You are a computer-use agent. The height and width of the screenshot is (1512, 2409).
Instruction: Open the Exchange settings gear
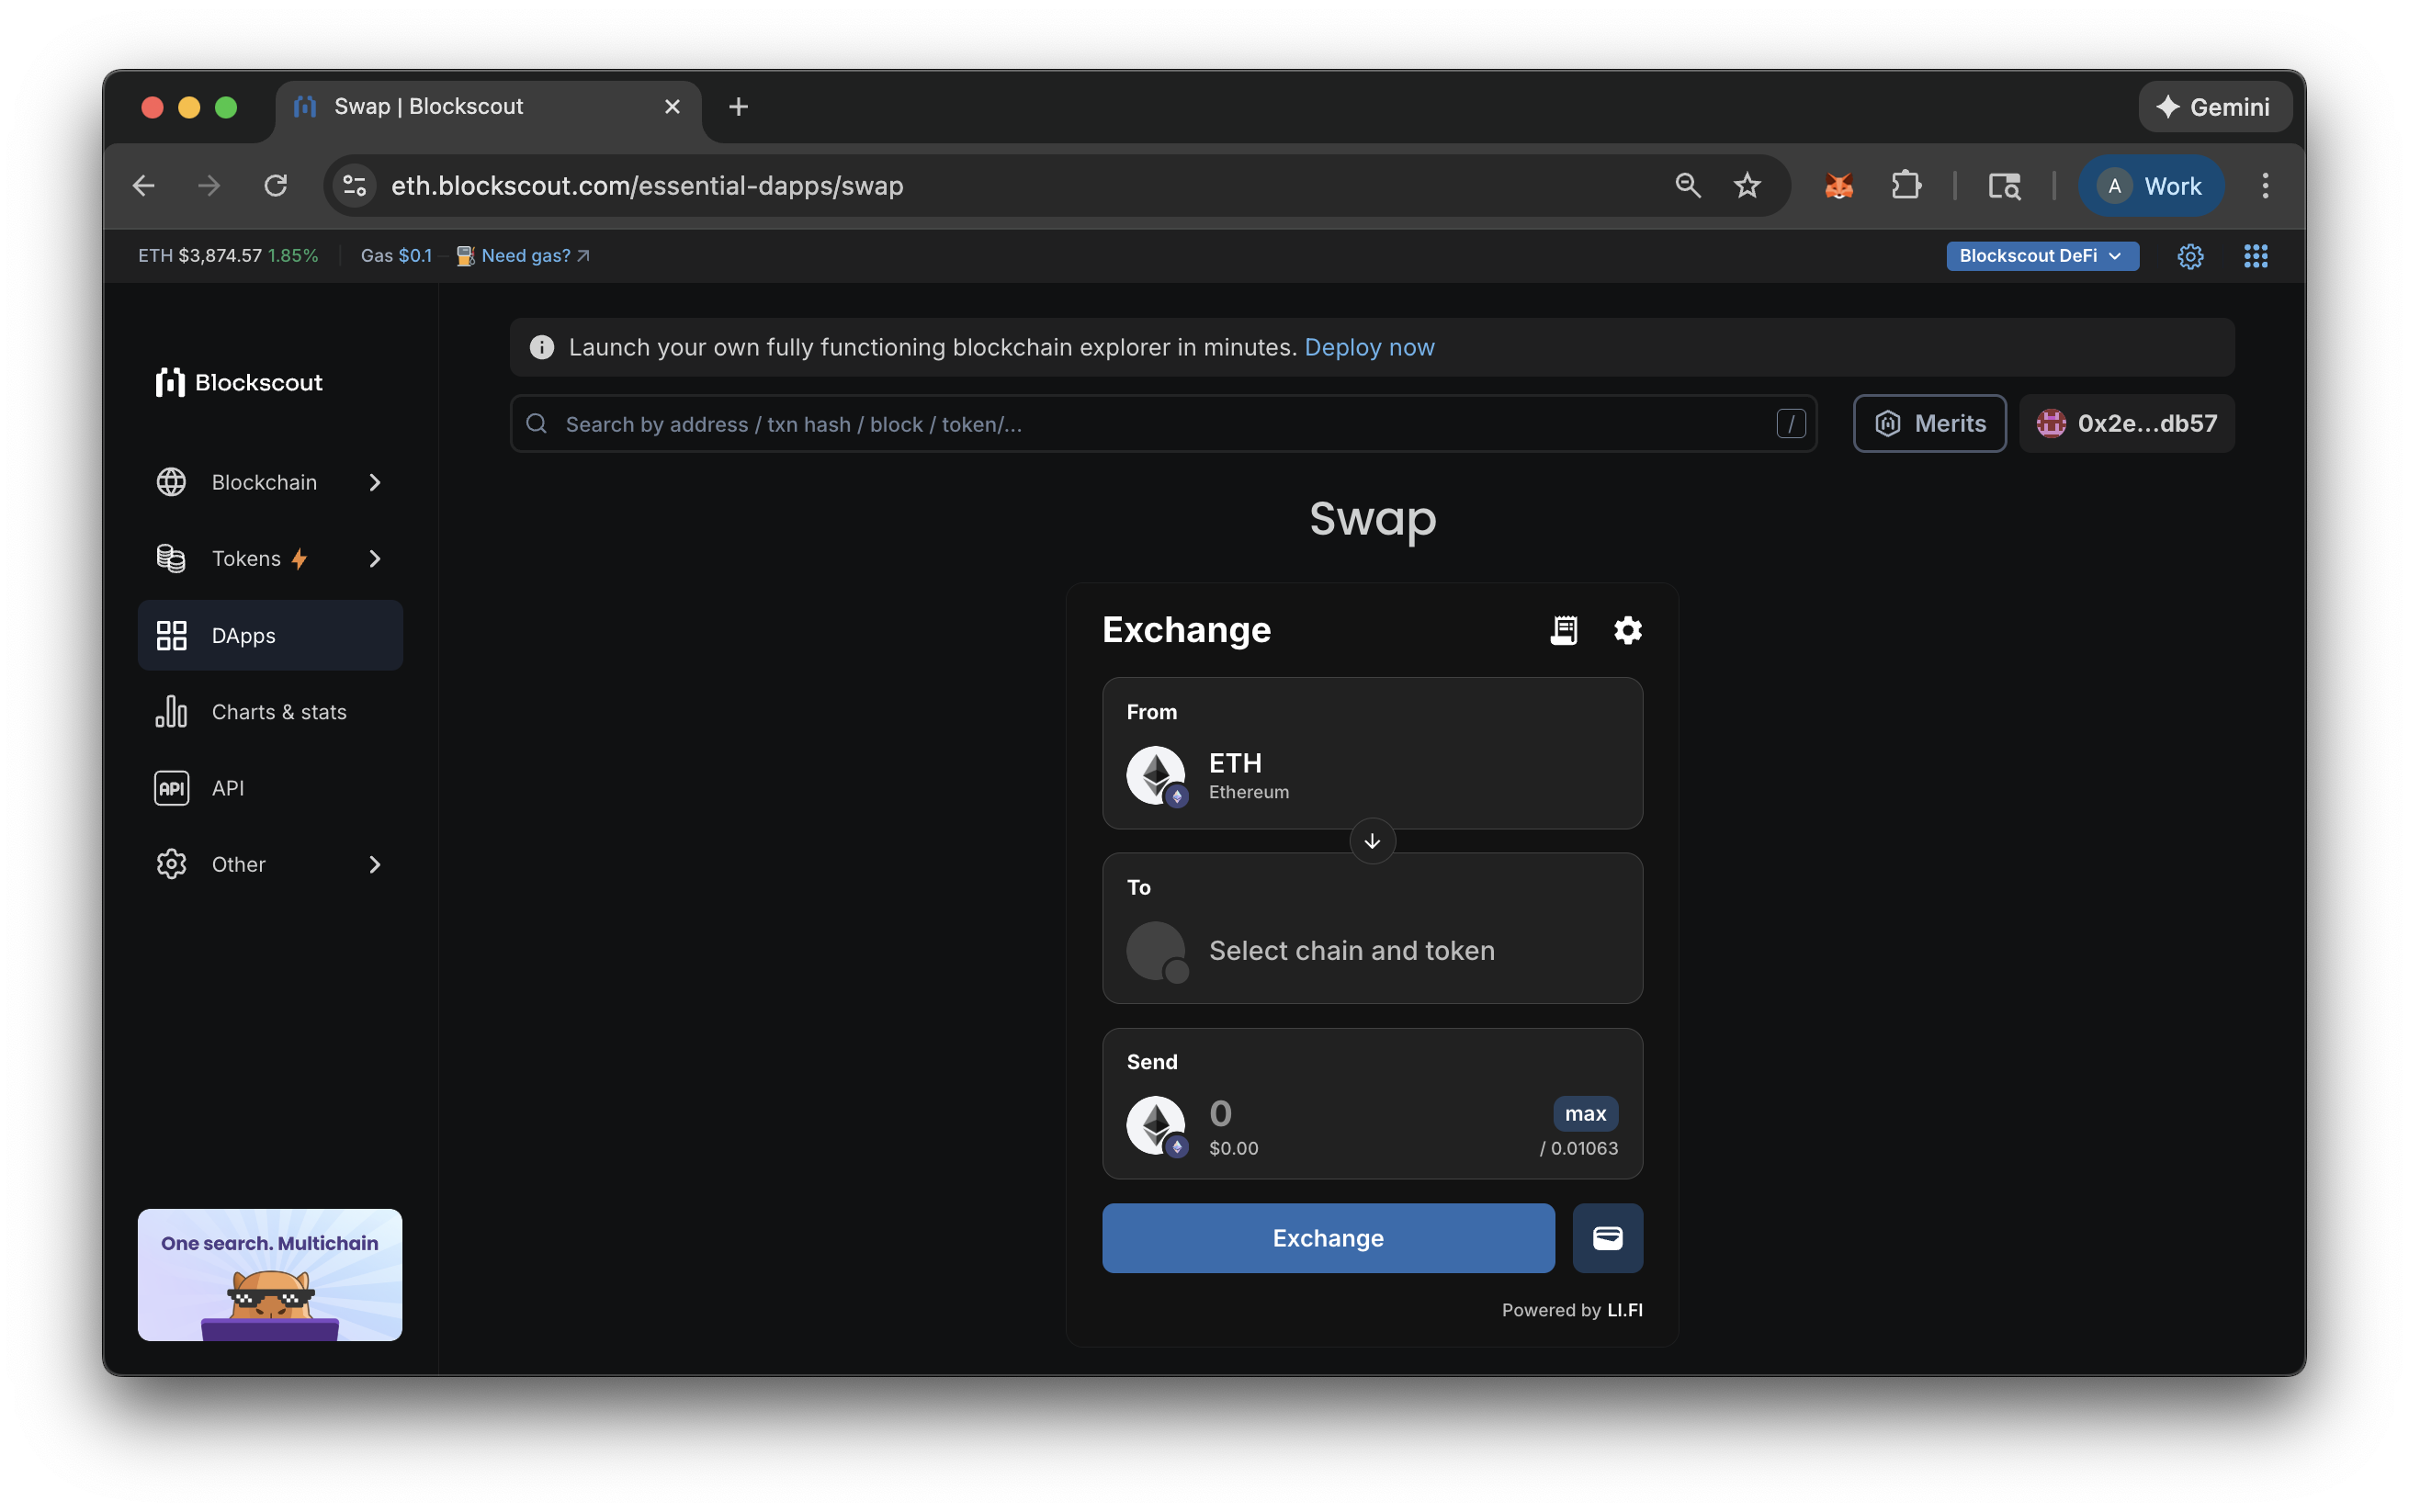1627,629
